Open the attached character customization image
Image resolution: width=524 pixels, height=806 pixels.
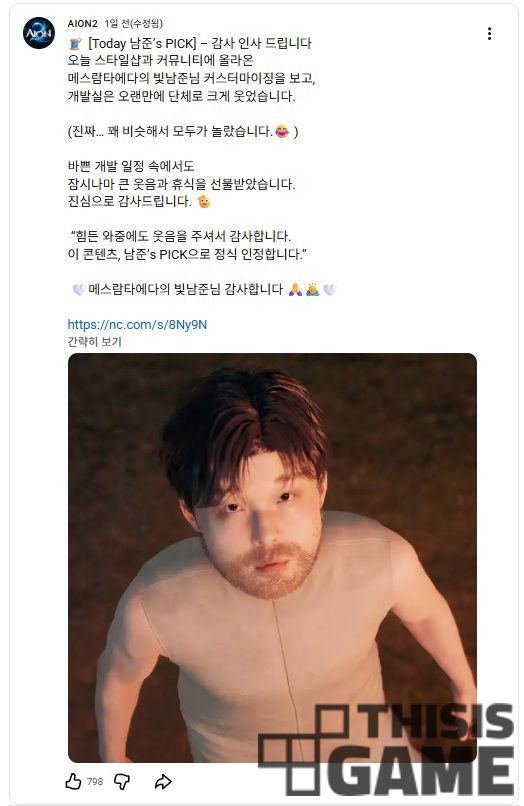click(x=272, y=558)
